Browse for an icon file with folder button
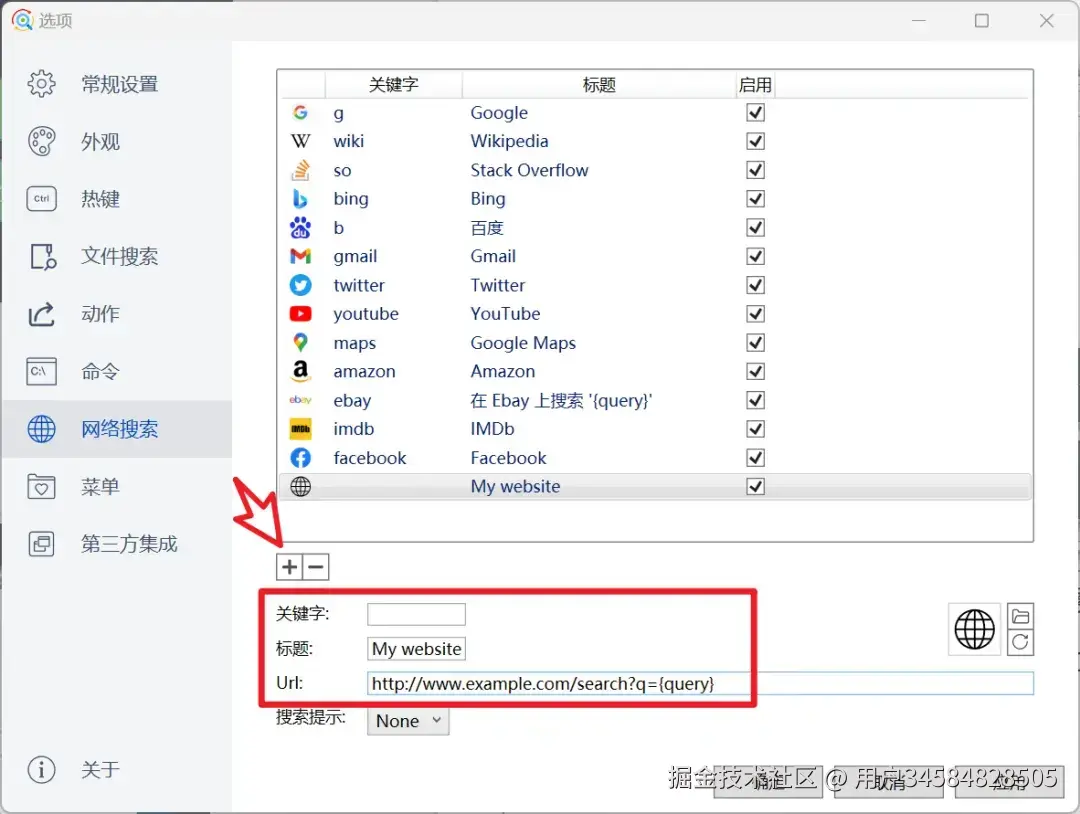This screenshot has height=814, width=1080. tap(1020, 615)
